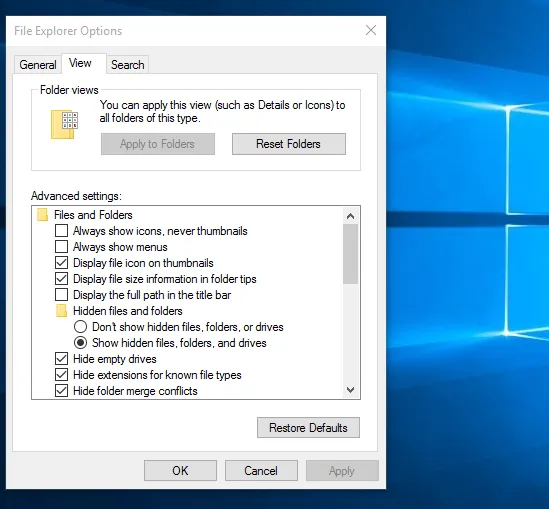This screenshot has height=509, width=549.
Task: Click the greyed-out Apply button
Action: (342, 470)
